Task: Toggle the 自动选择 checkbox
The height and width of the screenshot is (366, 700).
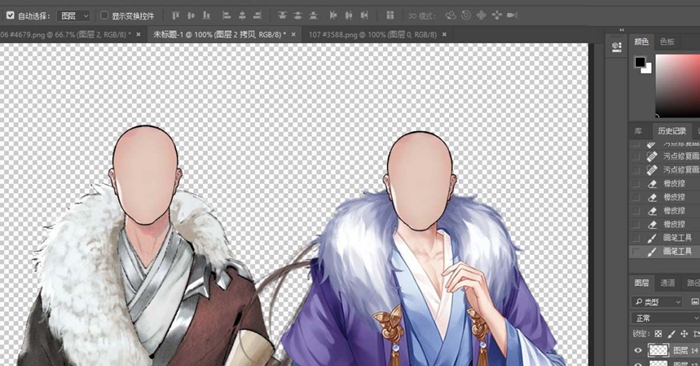Action: tap(10, 16)
